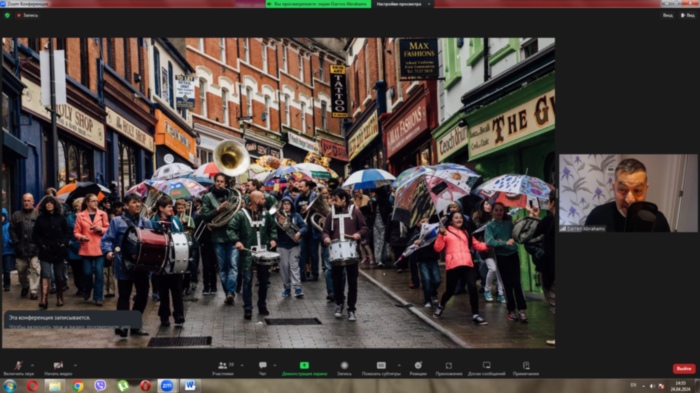Open uTorrent from the taskbar
Screen dimensions: 700x393
[123, 385]
